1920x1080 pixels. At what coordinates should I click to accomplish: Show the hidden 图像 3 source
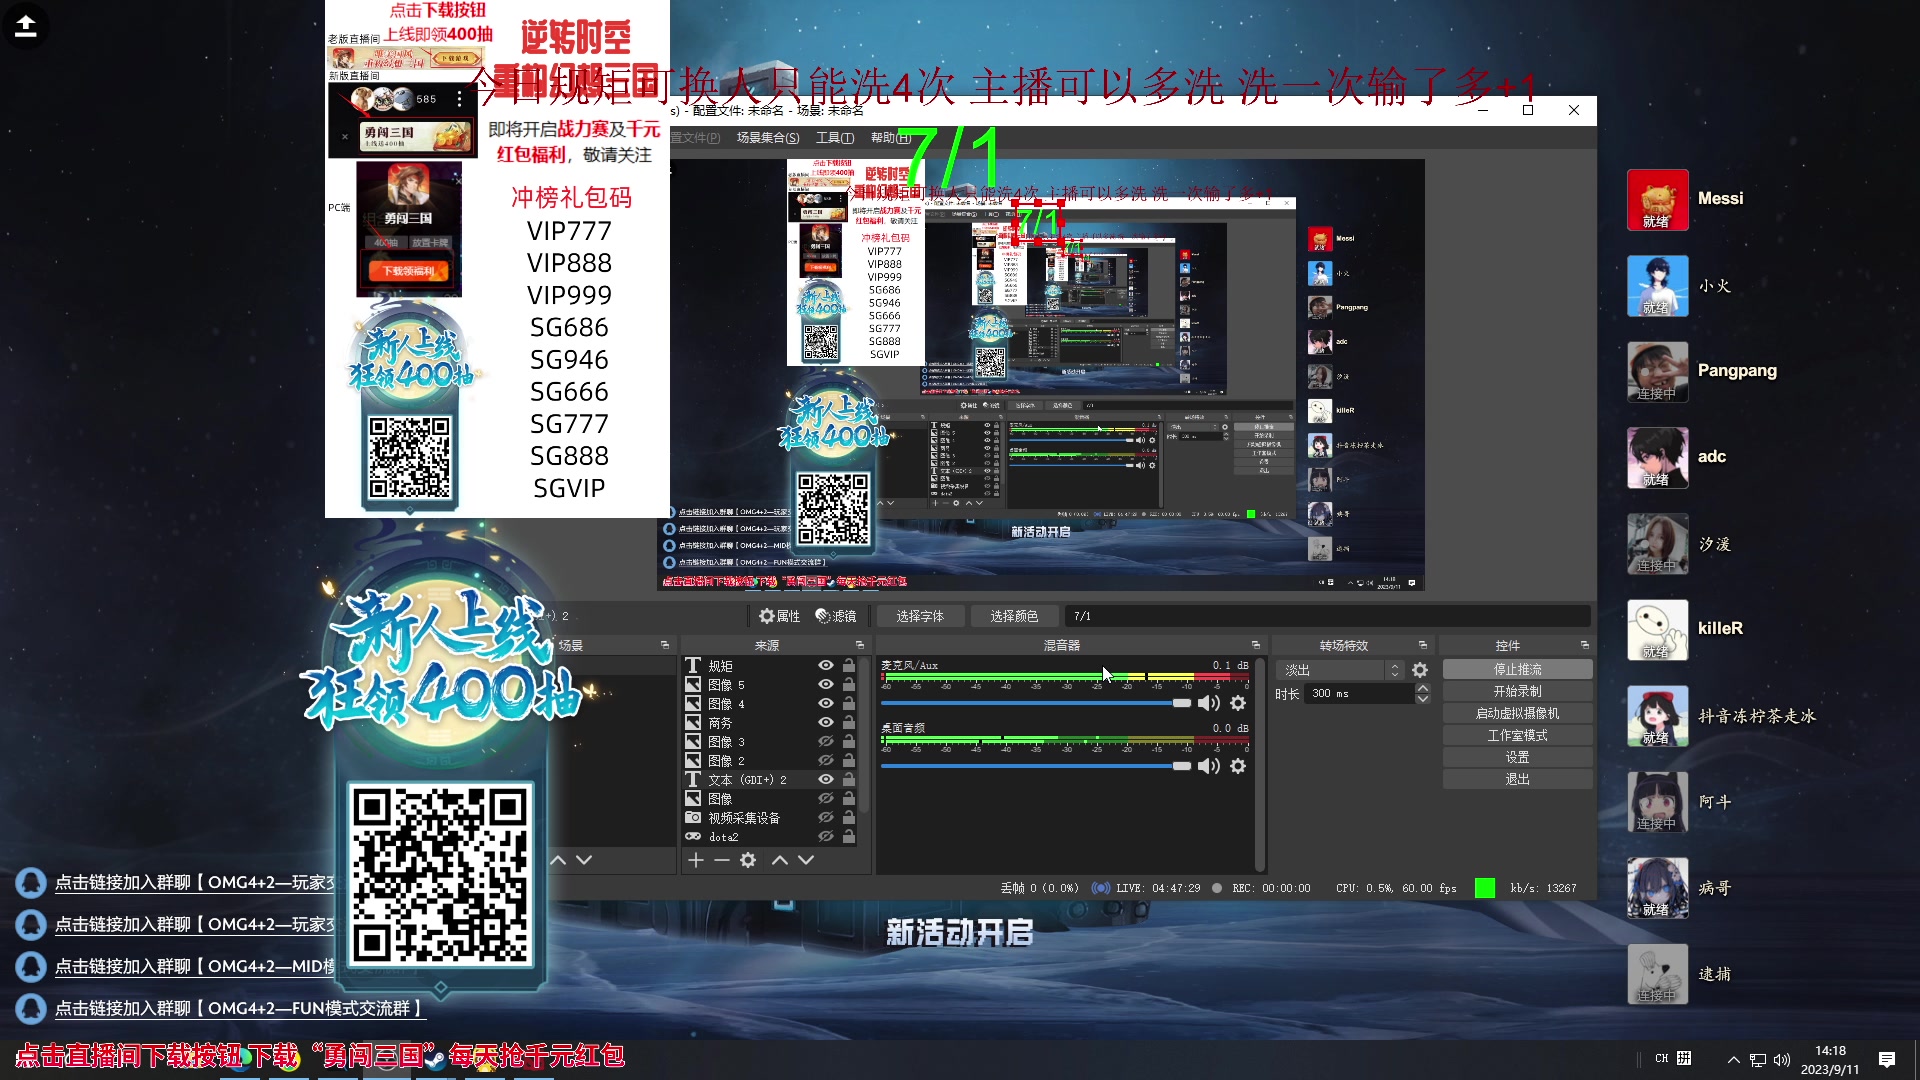[x=825, y=741]
